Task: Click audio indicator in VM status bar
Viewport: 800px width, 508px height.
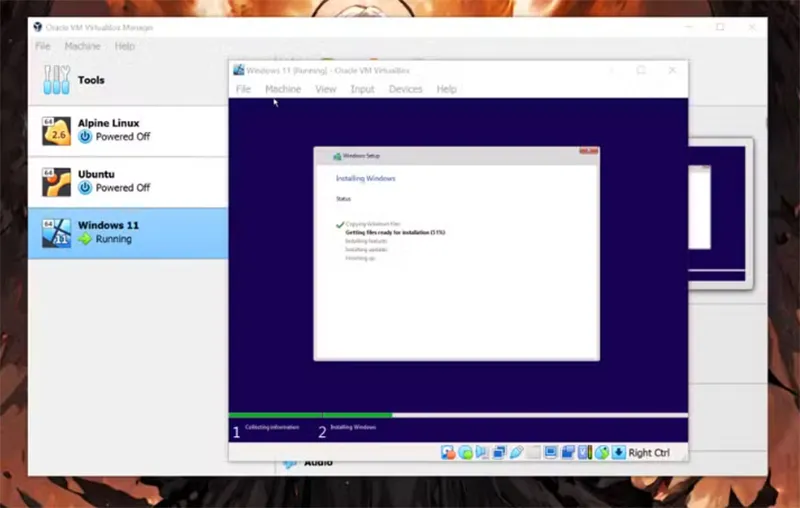Action: (482, 452)
